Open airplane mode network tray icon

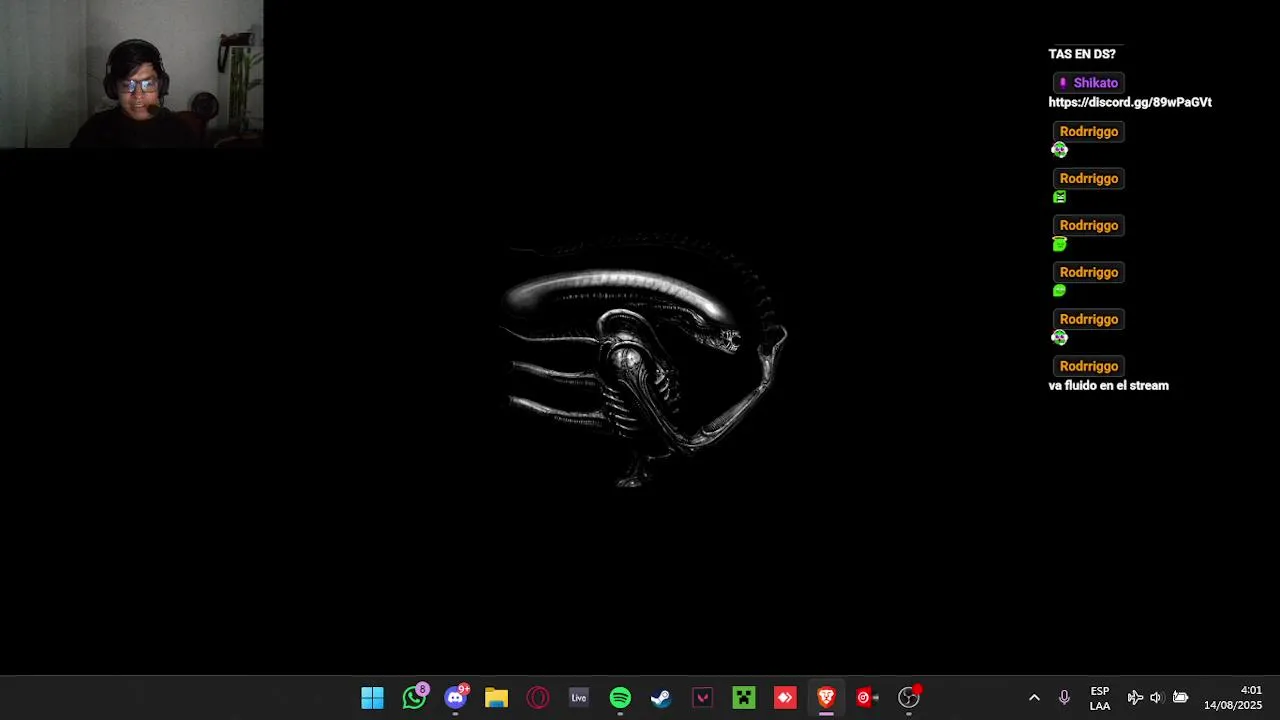pos(1135,698)
